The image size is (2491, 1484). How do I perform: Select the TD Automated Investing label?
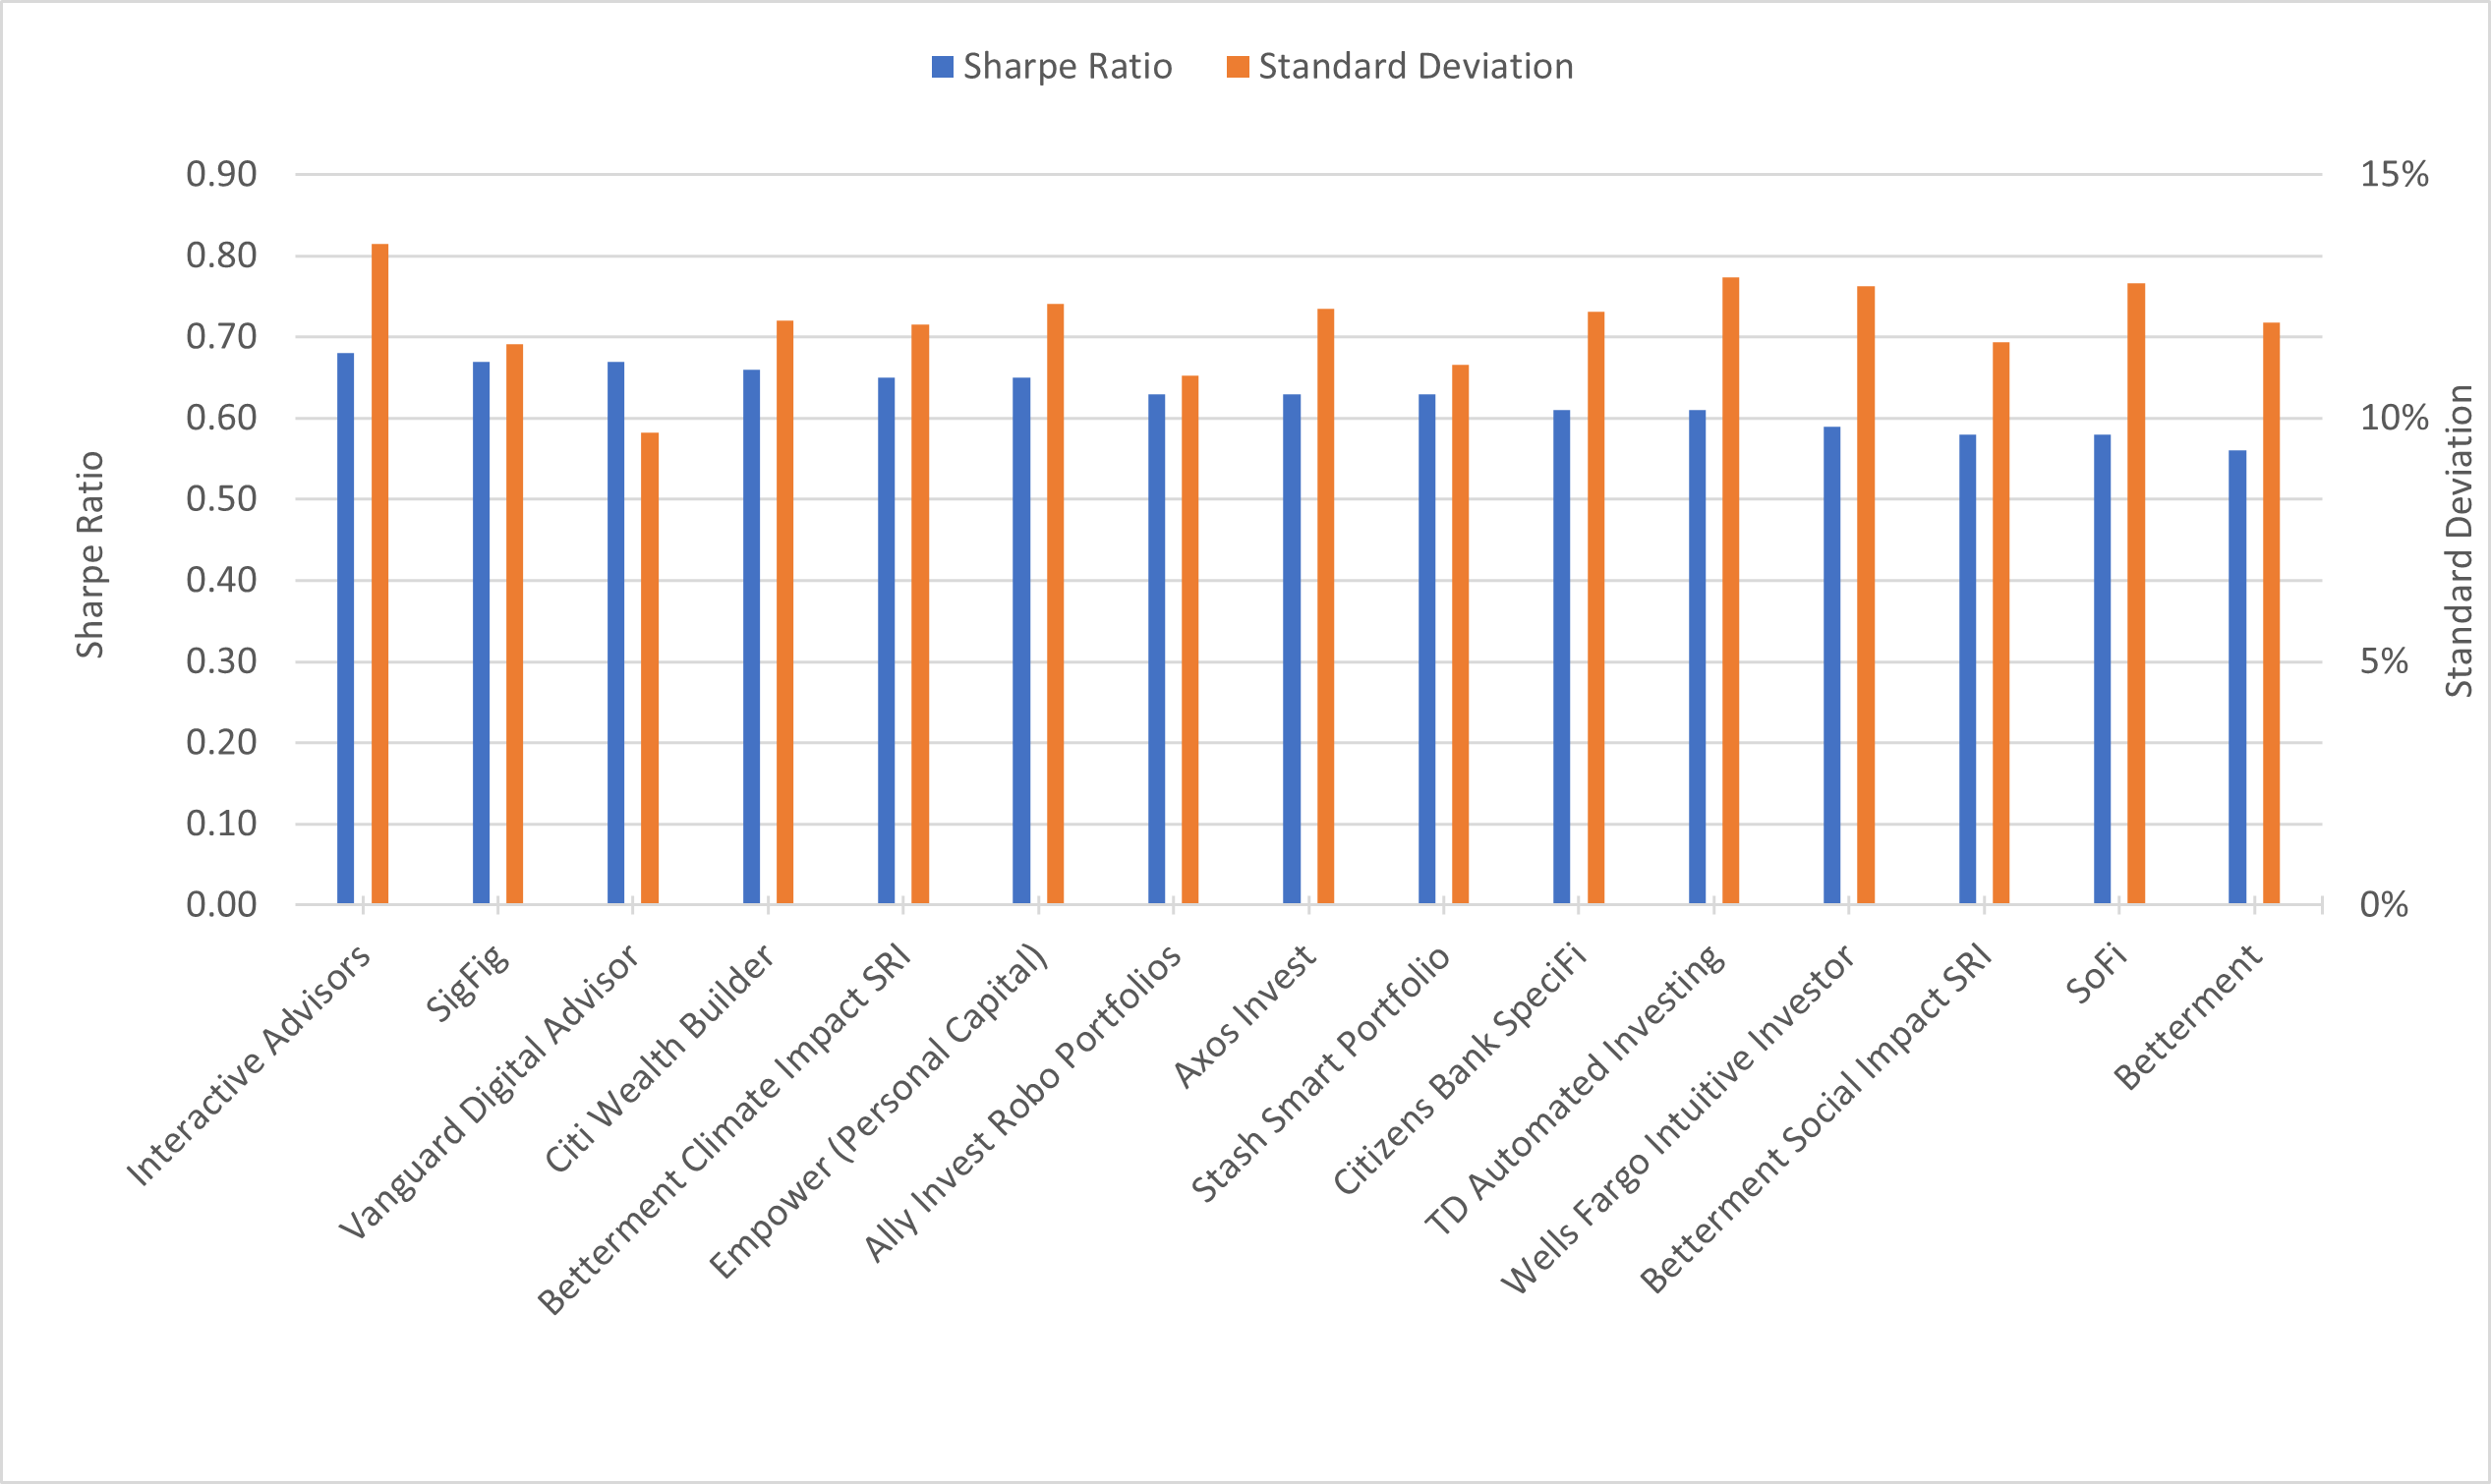1574,1090
